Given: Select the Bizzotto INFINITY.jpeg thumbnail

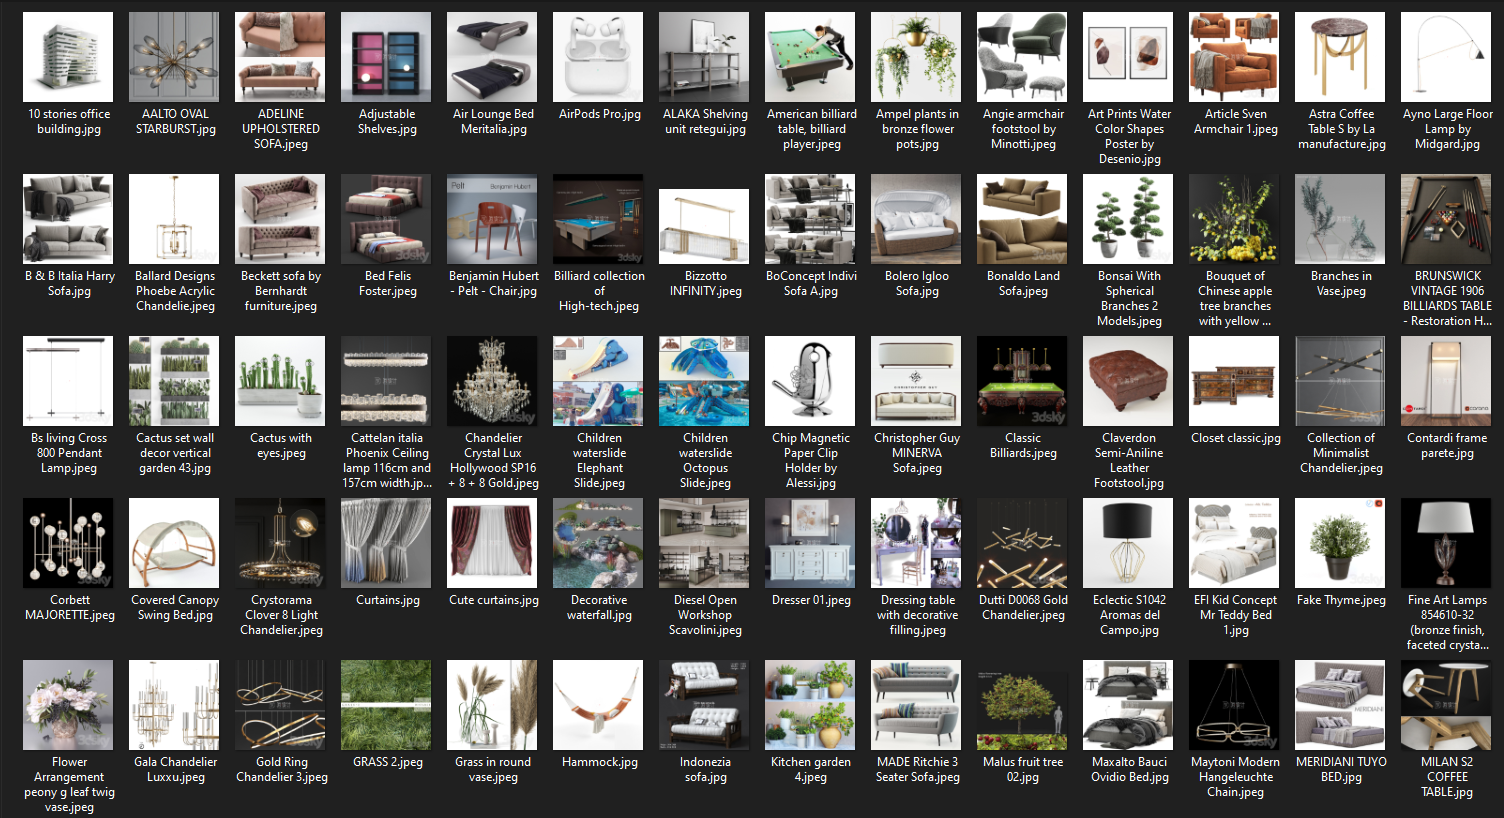Looking at the screenshot, I should [x=705, y=226].
